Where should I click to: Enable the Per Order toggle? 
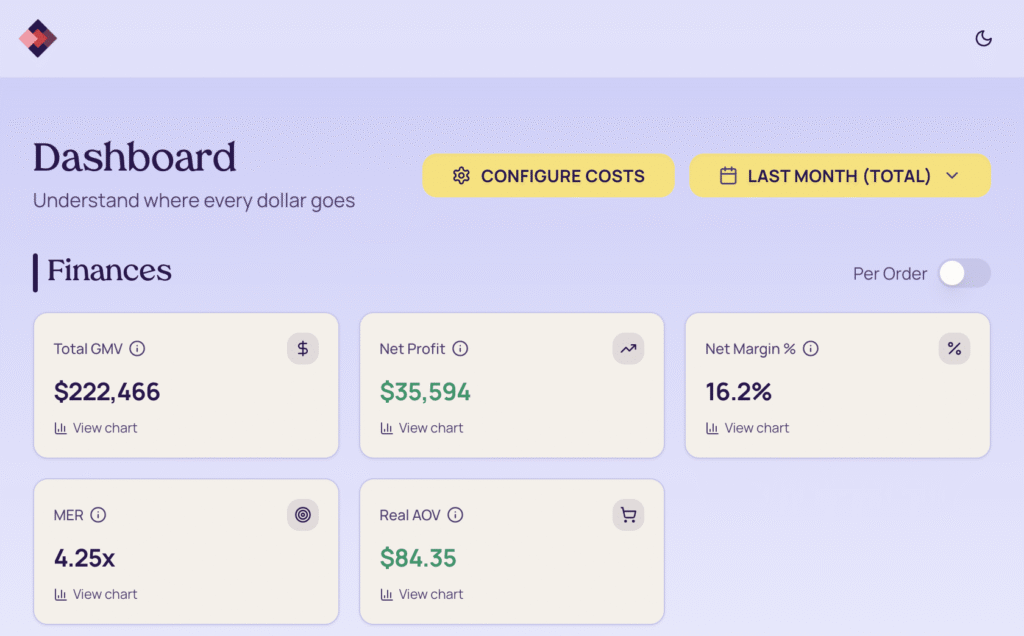click(x=964, y=273)
